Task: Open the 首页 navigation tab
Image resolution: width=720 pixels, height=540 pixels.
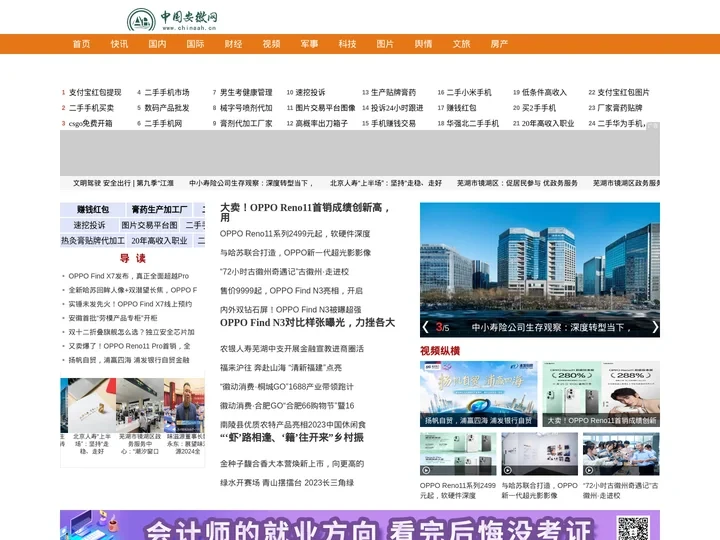Action: pos(81,44)
